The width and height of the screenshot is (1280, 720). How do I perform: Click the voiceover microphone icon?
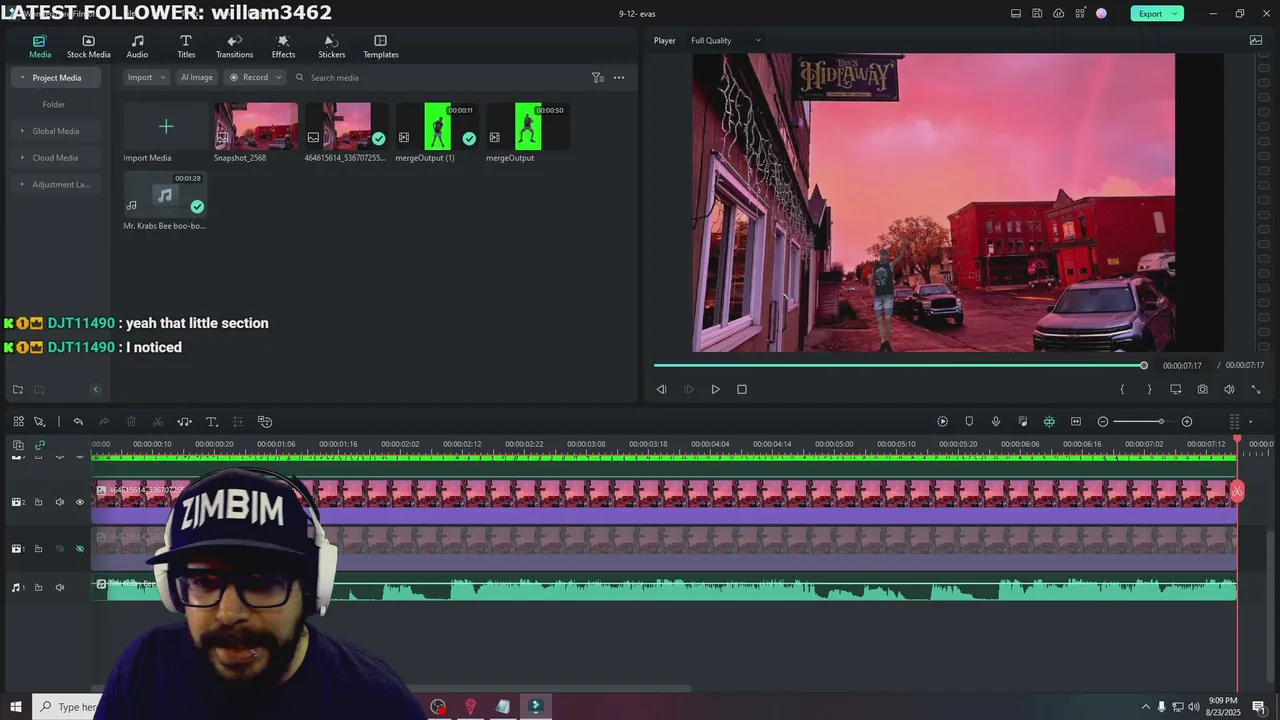[996, 421]
